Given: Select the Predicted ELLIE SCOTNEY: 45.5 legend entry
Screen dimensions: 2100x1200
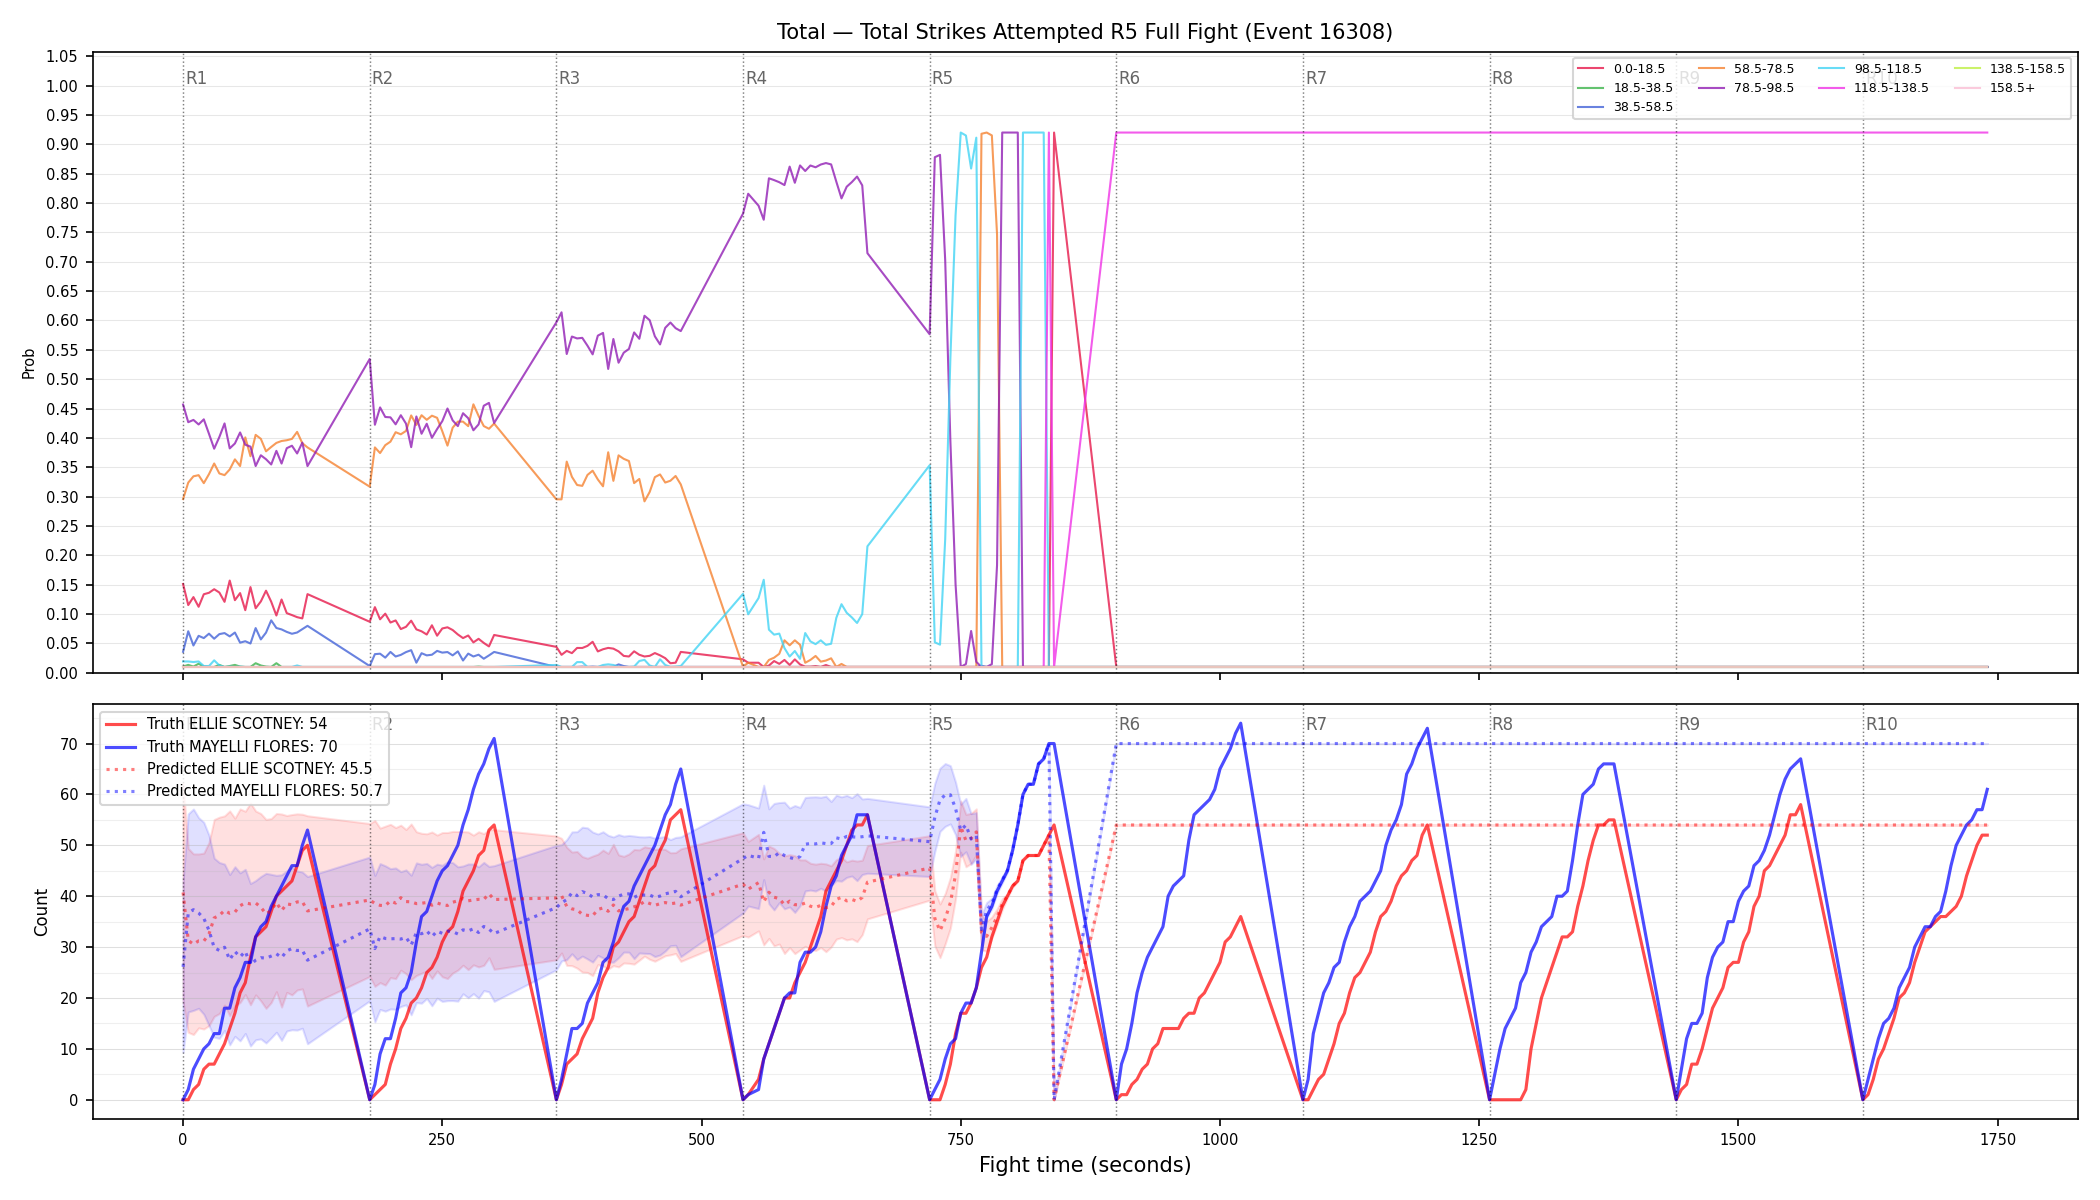Looking at the screenshot, I should [x=238, y=769].
